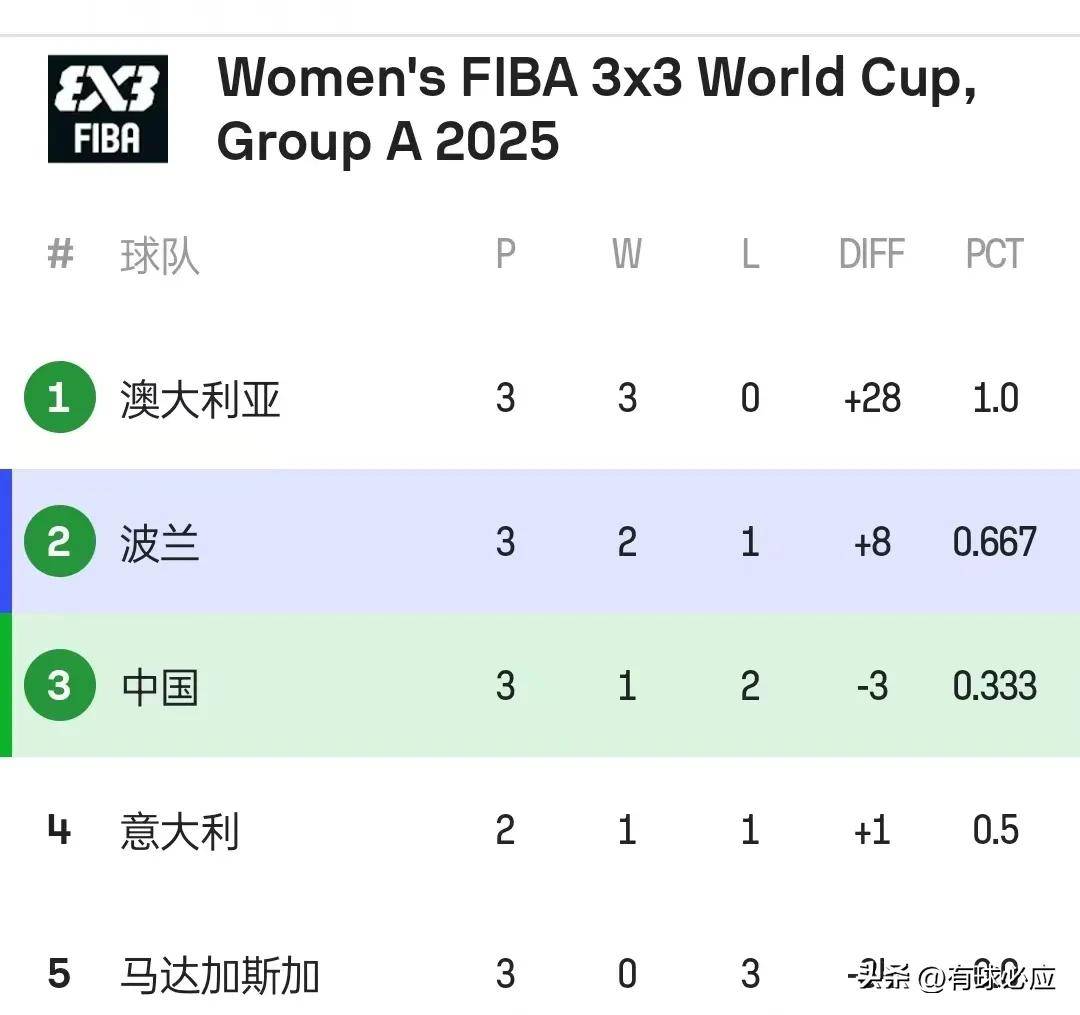Image resolution: width=1080 pixels, height=1015 pixels.
Task: Click the 球队 column header
Action: pyautogui.click(x=160, y=256)
